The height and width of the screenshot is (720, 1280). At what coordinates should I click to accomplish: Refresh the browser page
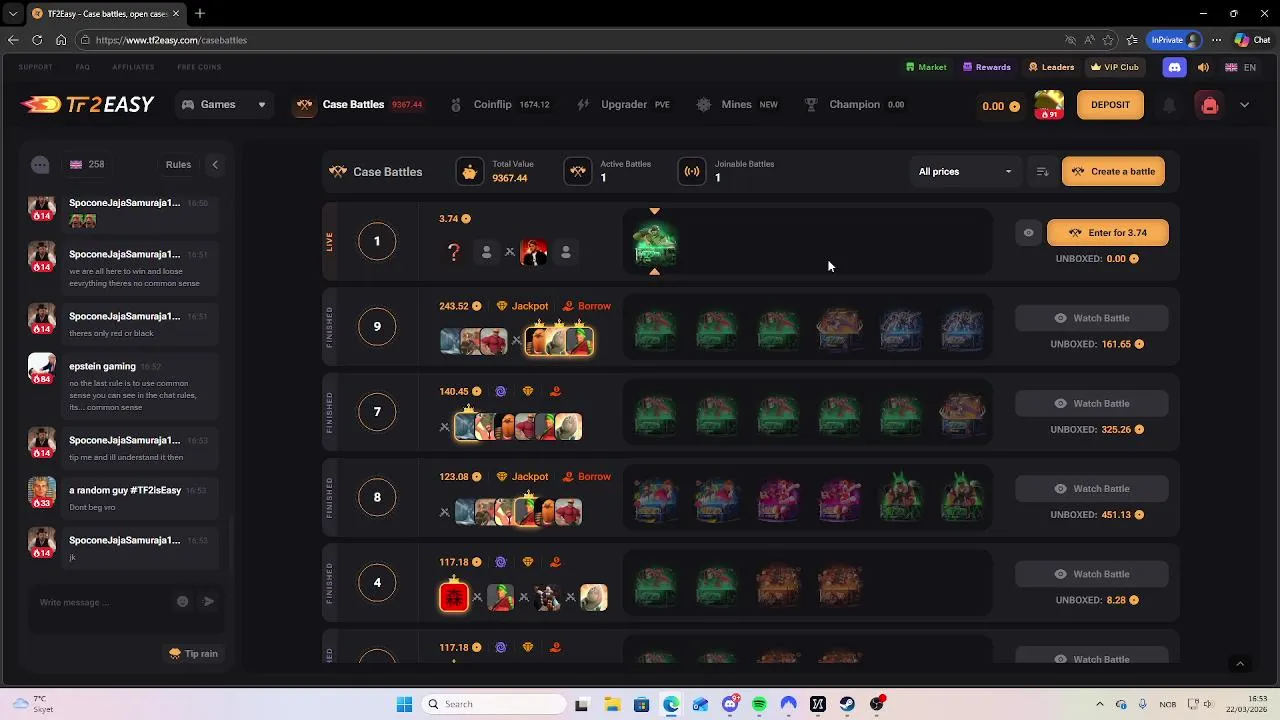pyautogui.click(x=37, y=40)
